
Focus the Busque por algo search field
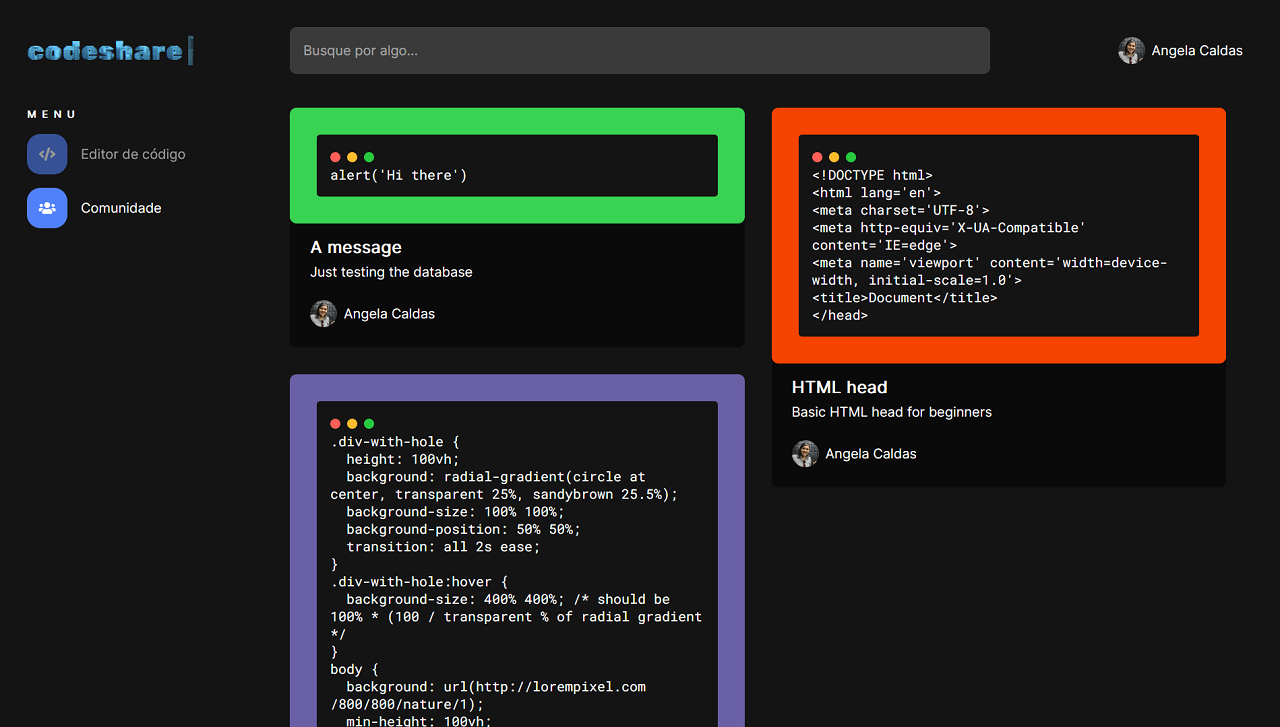point(639,50)
